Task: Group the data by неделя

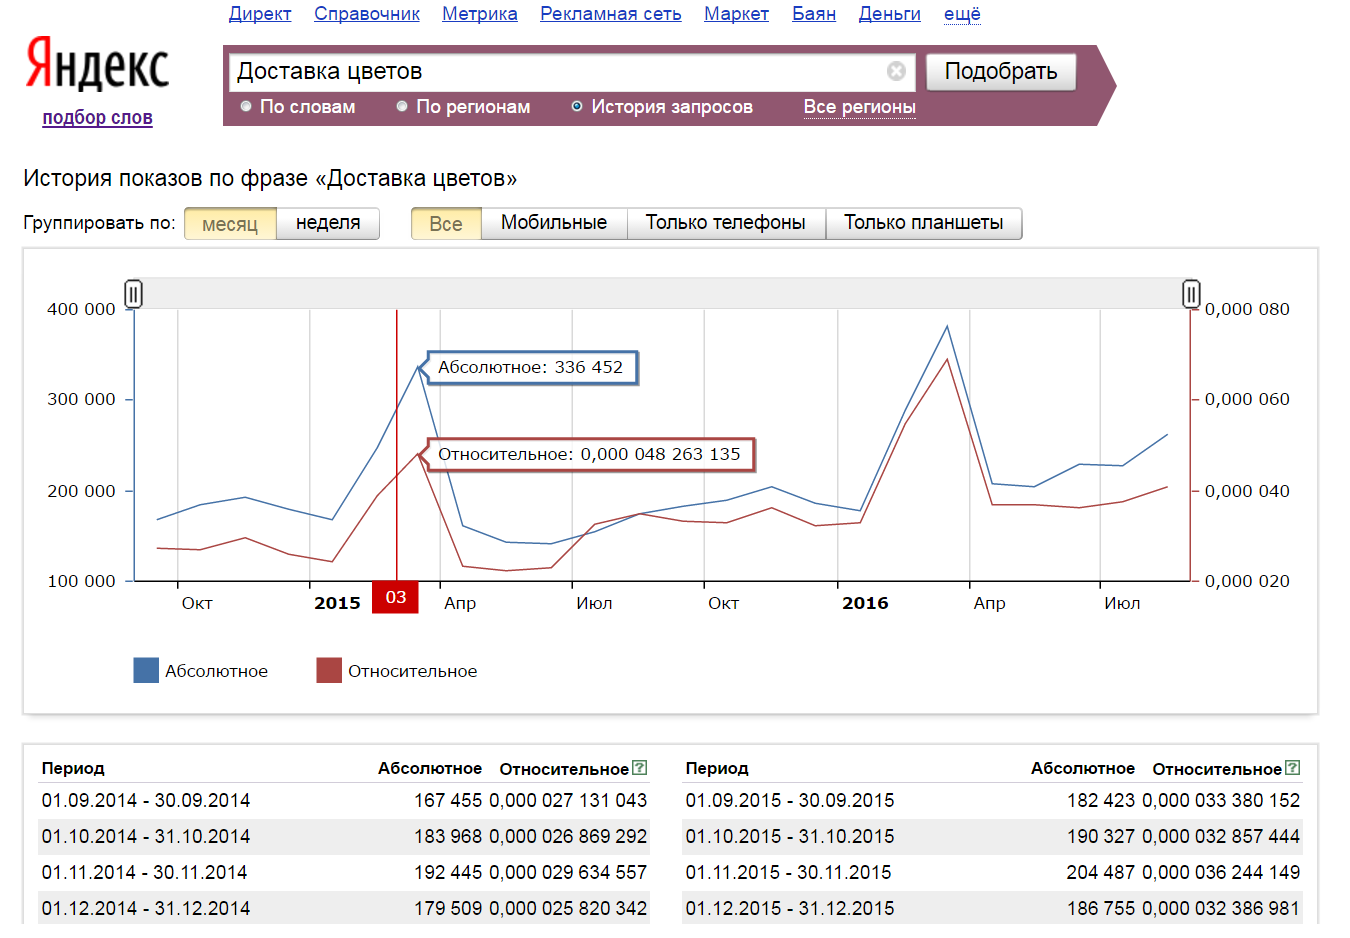Action: (x=328, y=223)
